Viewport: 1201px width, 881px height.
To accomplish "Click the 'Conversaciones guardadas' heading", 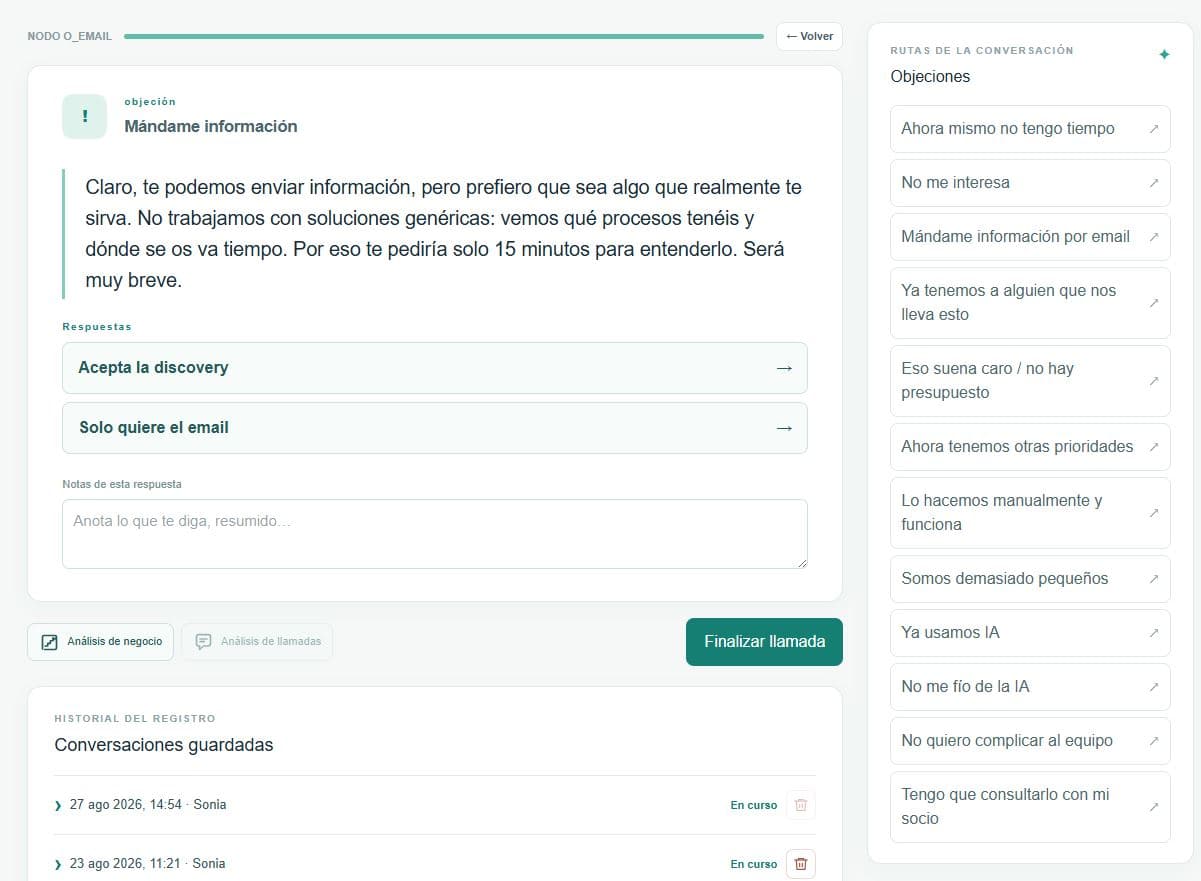I will coord(164,745).
